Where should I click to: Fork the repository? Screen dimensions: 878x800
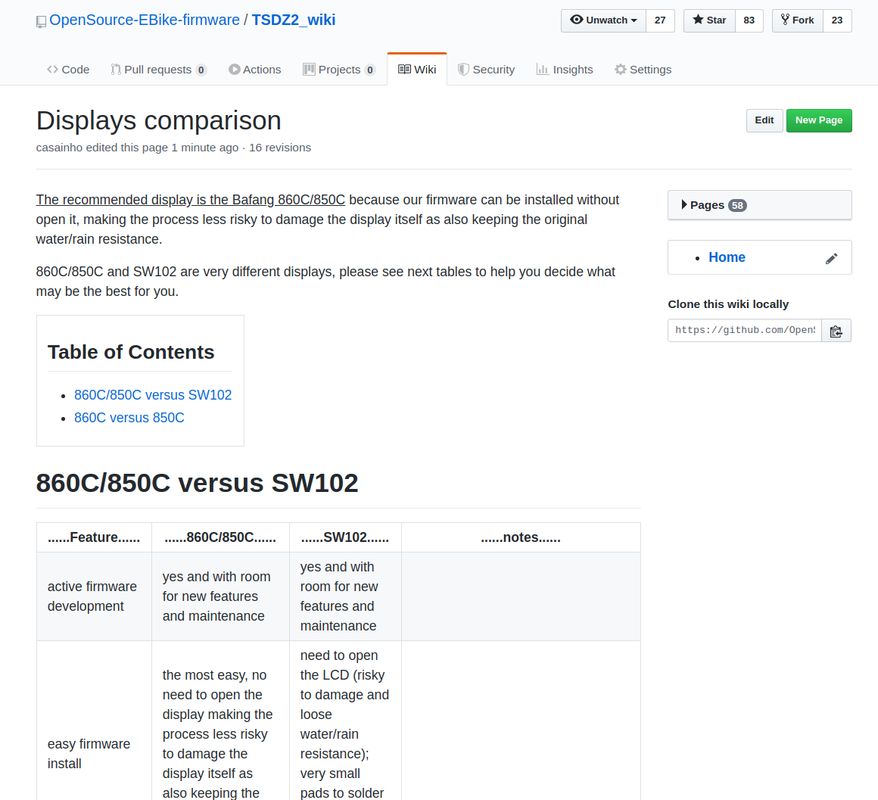tap(797, 21)
